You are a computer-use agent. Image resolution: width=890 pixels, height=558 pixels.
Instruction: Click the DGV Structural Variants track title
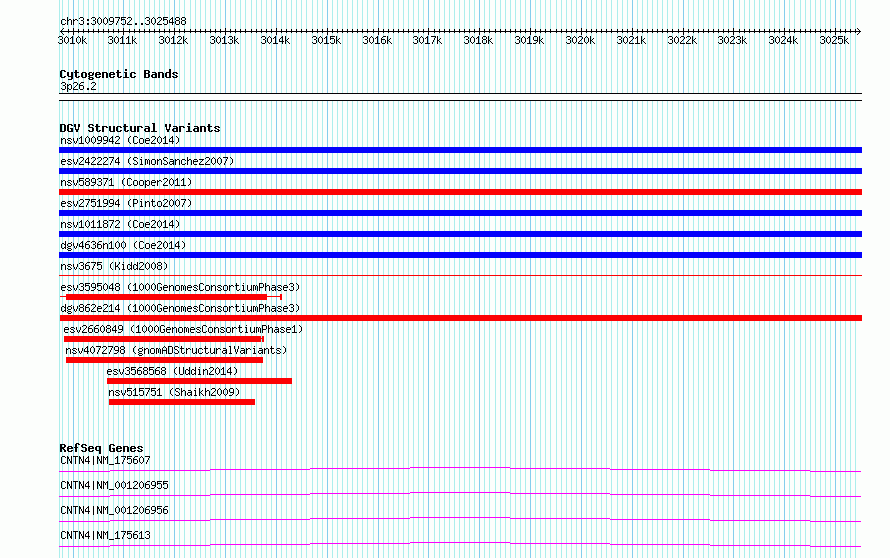[140, 128]
